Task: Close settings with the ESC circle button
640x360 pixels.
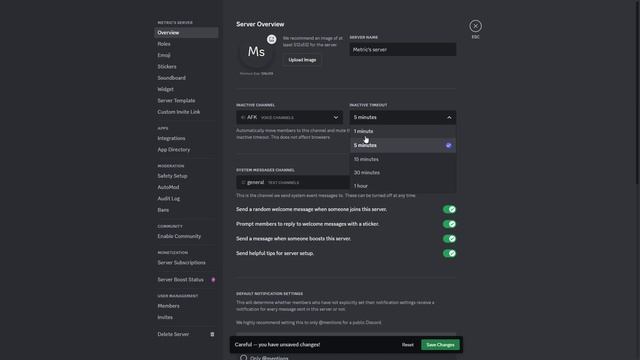Action: point(475,26)
